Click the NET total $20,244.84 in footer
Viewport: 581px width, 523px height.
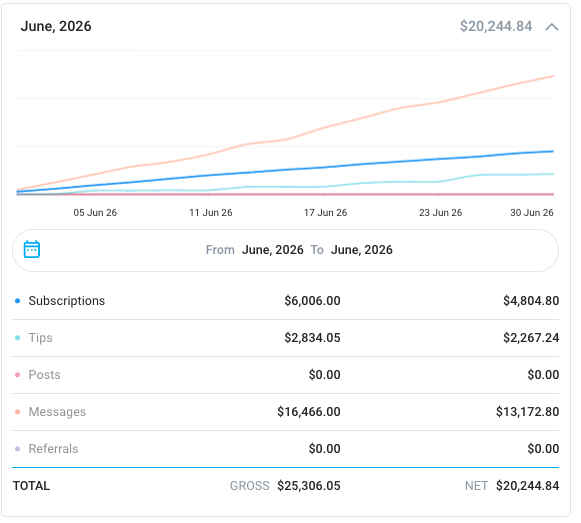[x=528, y=486]
